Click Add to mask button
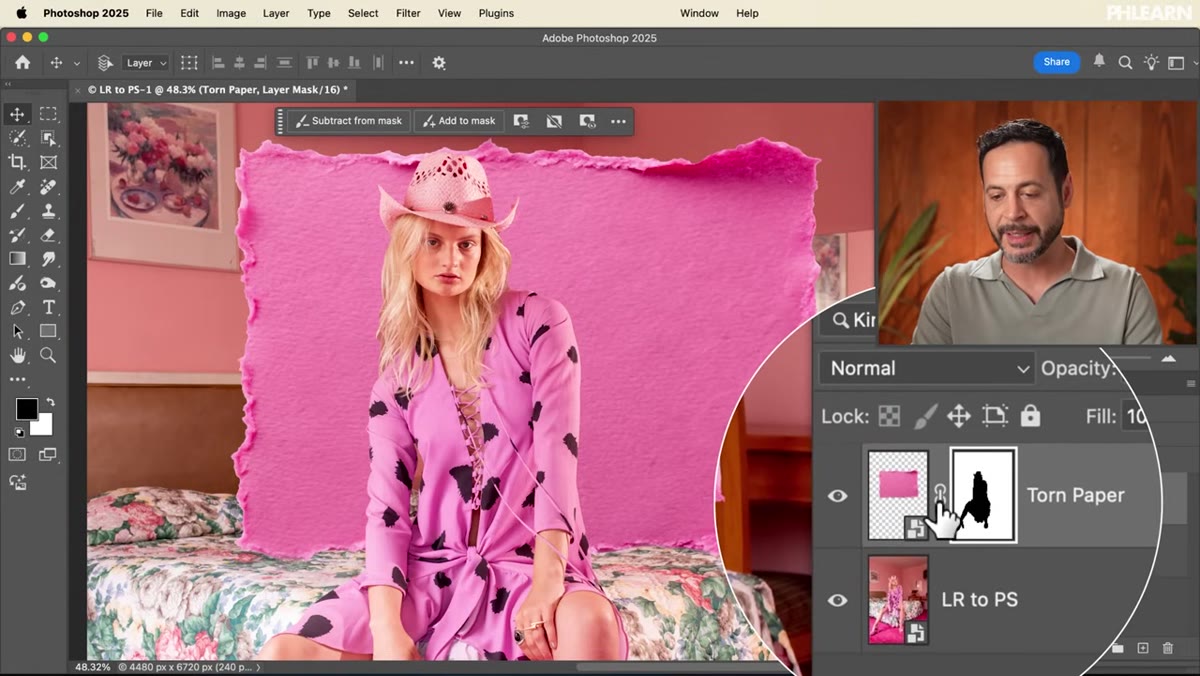Viewport: 1200px width, 676px height. point(459,121)
